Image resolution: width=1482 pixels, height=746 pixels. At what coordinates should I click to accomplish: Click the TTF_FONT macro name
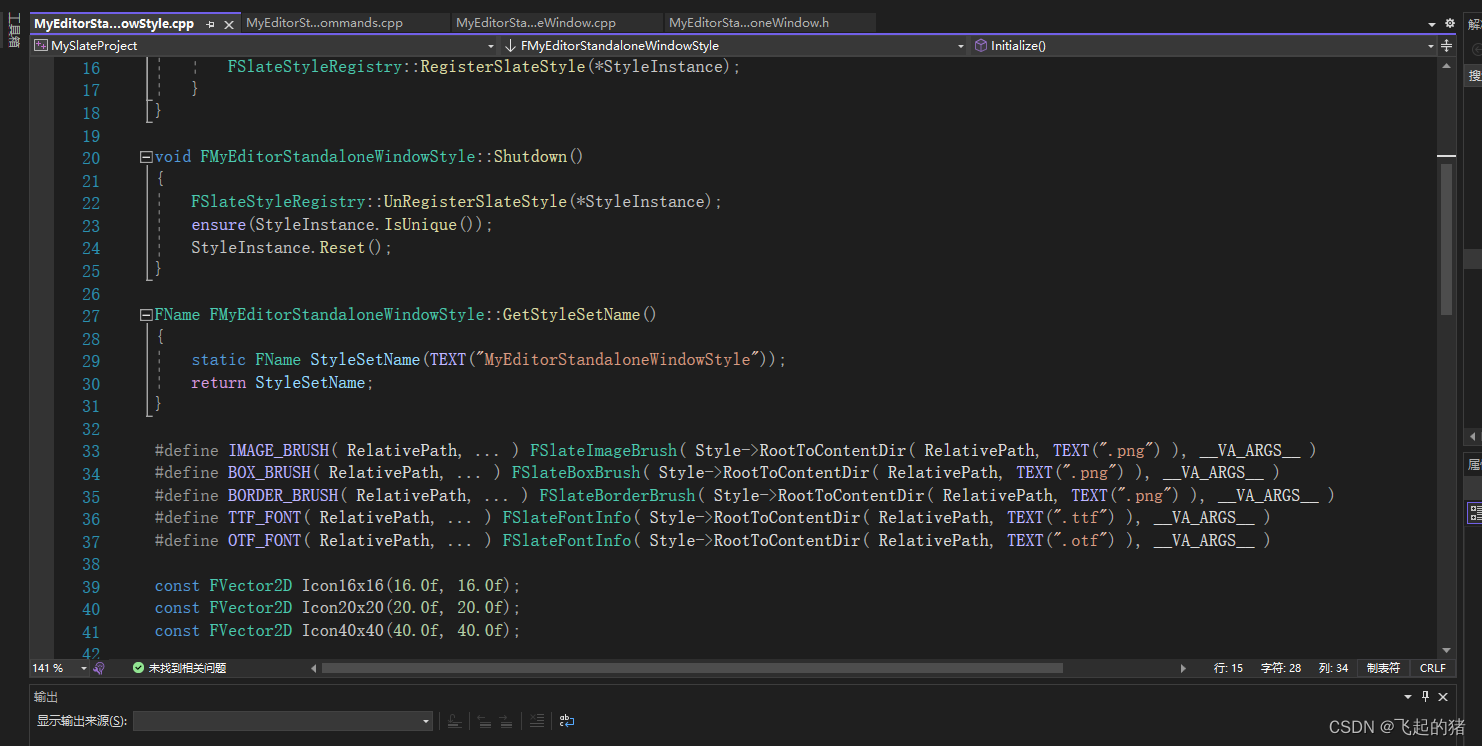(x=265, y=518)
